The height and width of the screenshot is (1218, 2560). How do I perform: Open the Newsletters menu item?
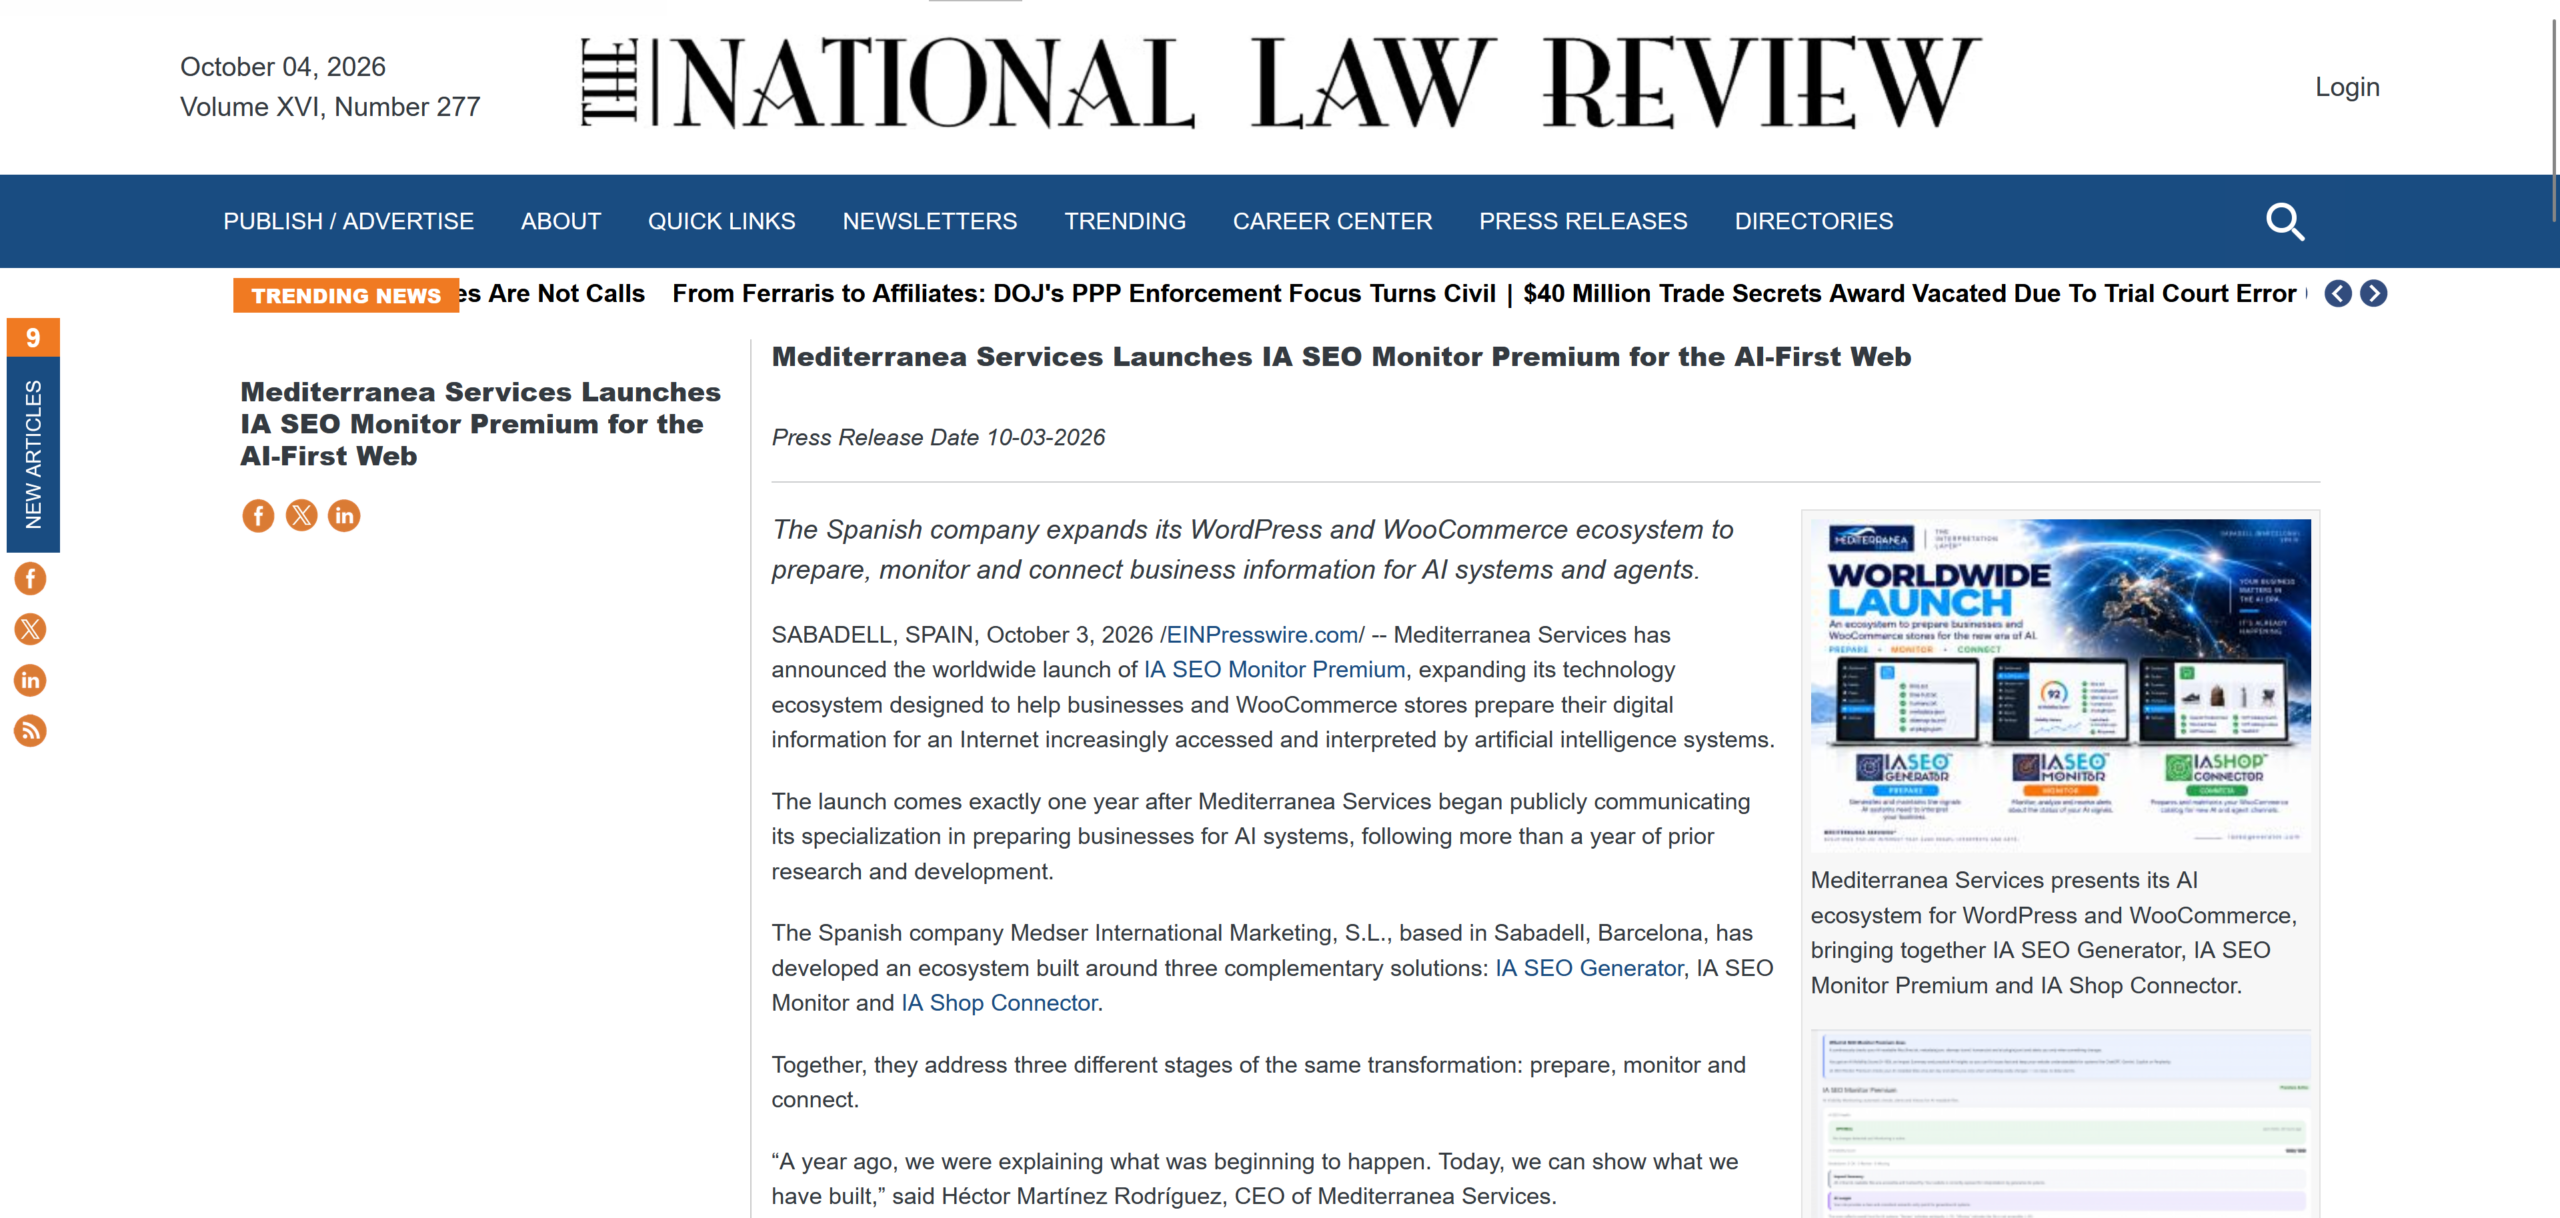pyautogui.click(x=930, y=221)
